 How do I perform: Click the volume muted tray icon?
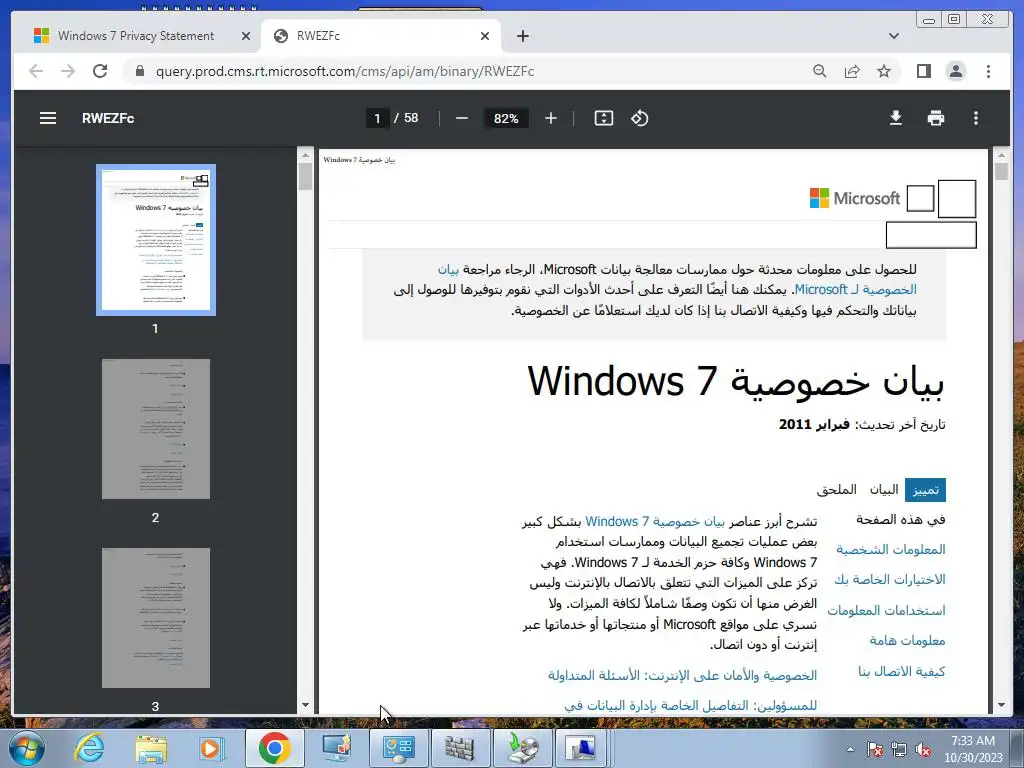pos(923,750)
